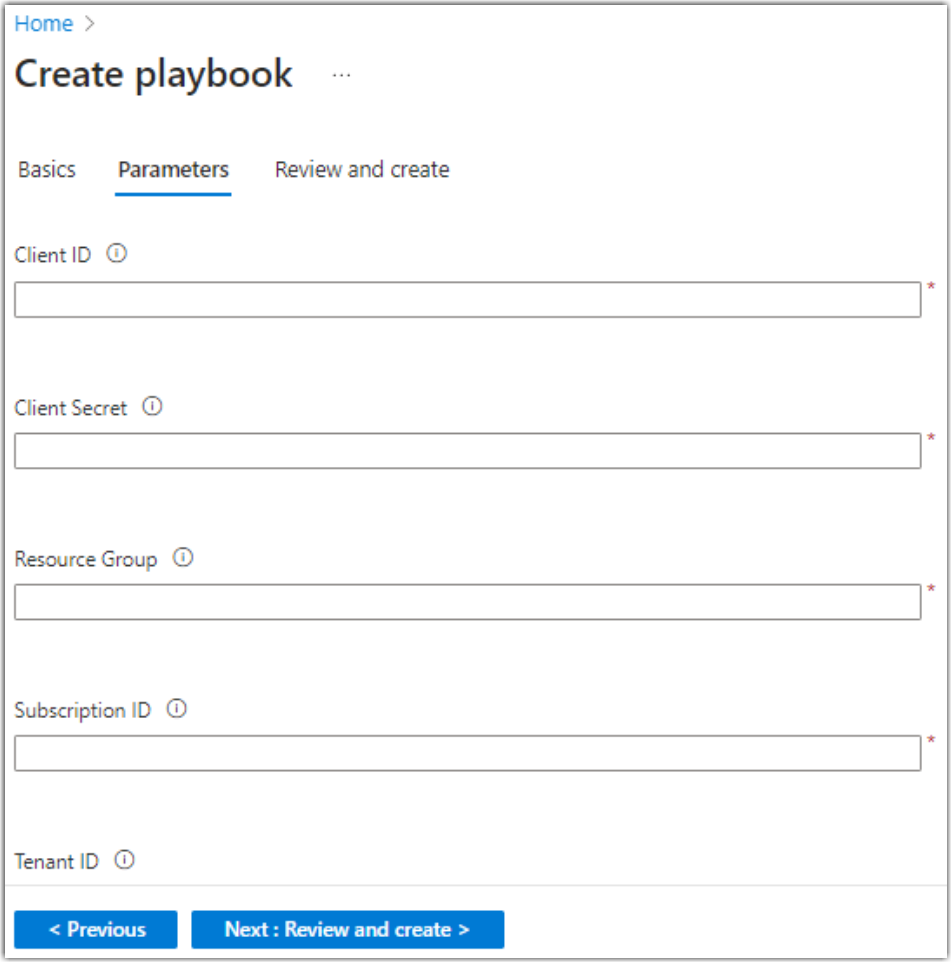This screenshot has height=963, width=952.
Task: Go to Home via breadcrumb link
Action: (x=43, y=24)
